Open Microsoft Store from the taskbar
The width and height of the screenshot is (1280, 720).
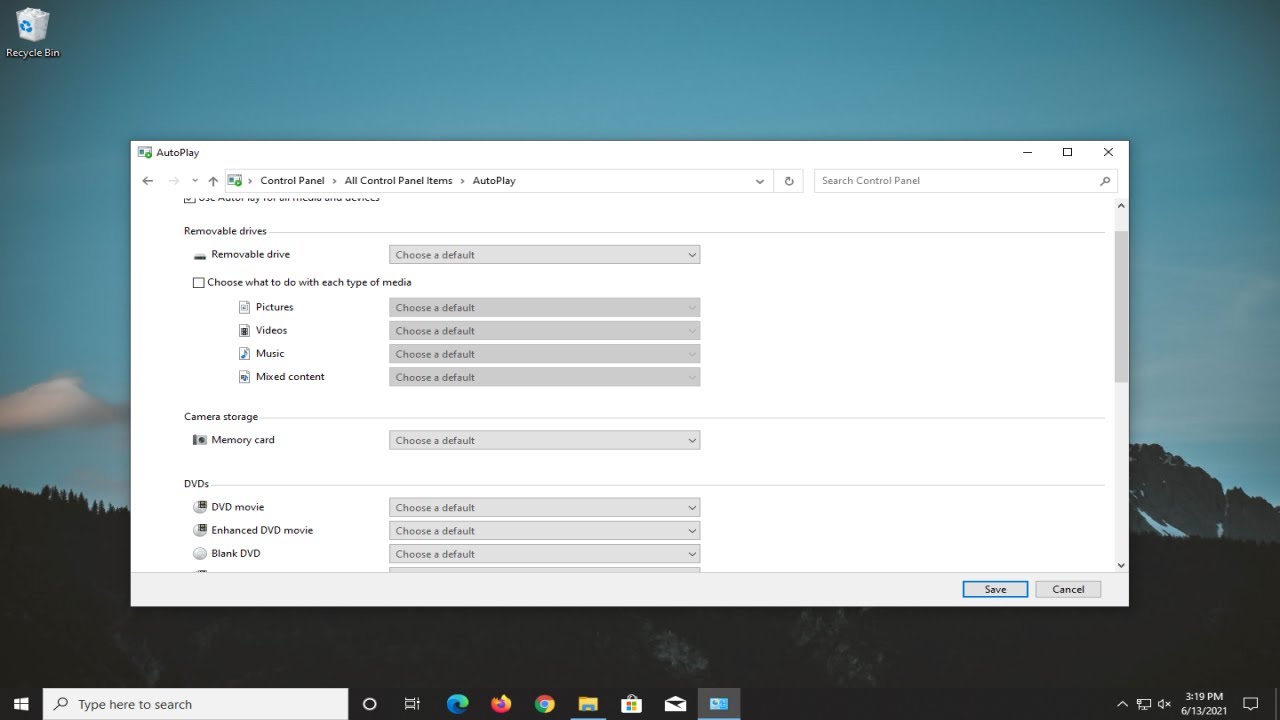pyautogui.click(x=632, y=704)
